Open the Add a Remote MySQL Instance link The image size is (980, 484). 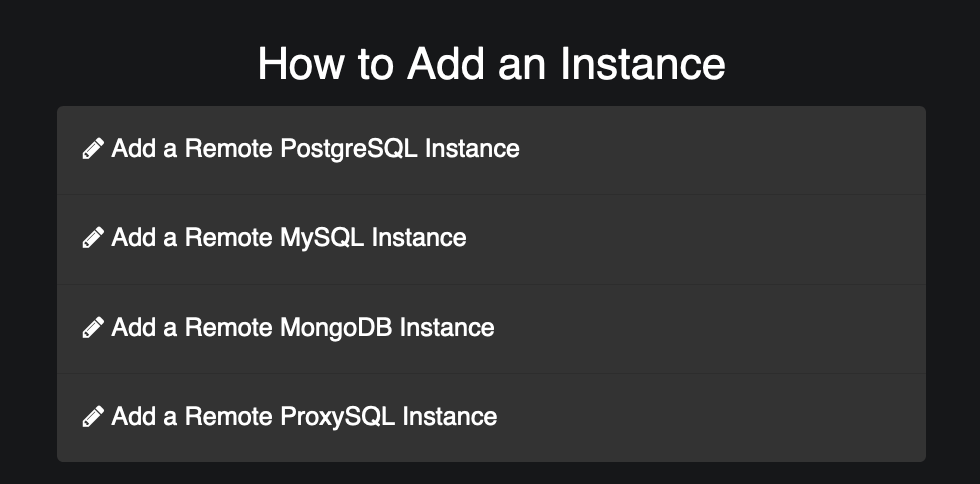[x=289, y=238]
